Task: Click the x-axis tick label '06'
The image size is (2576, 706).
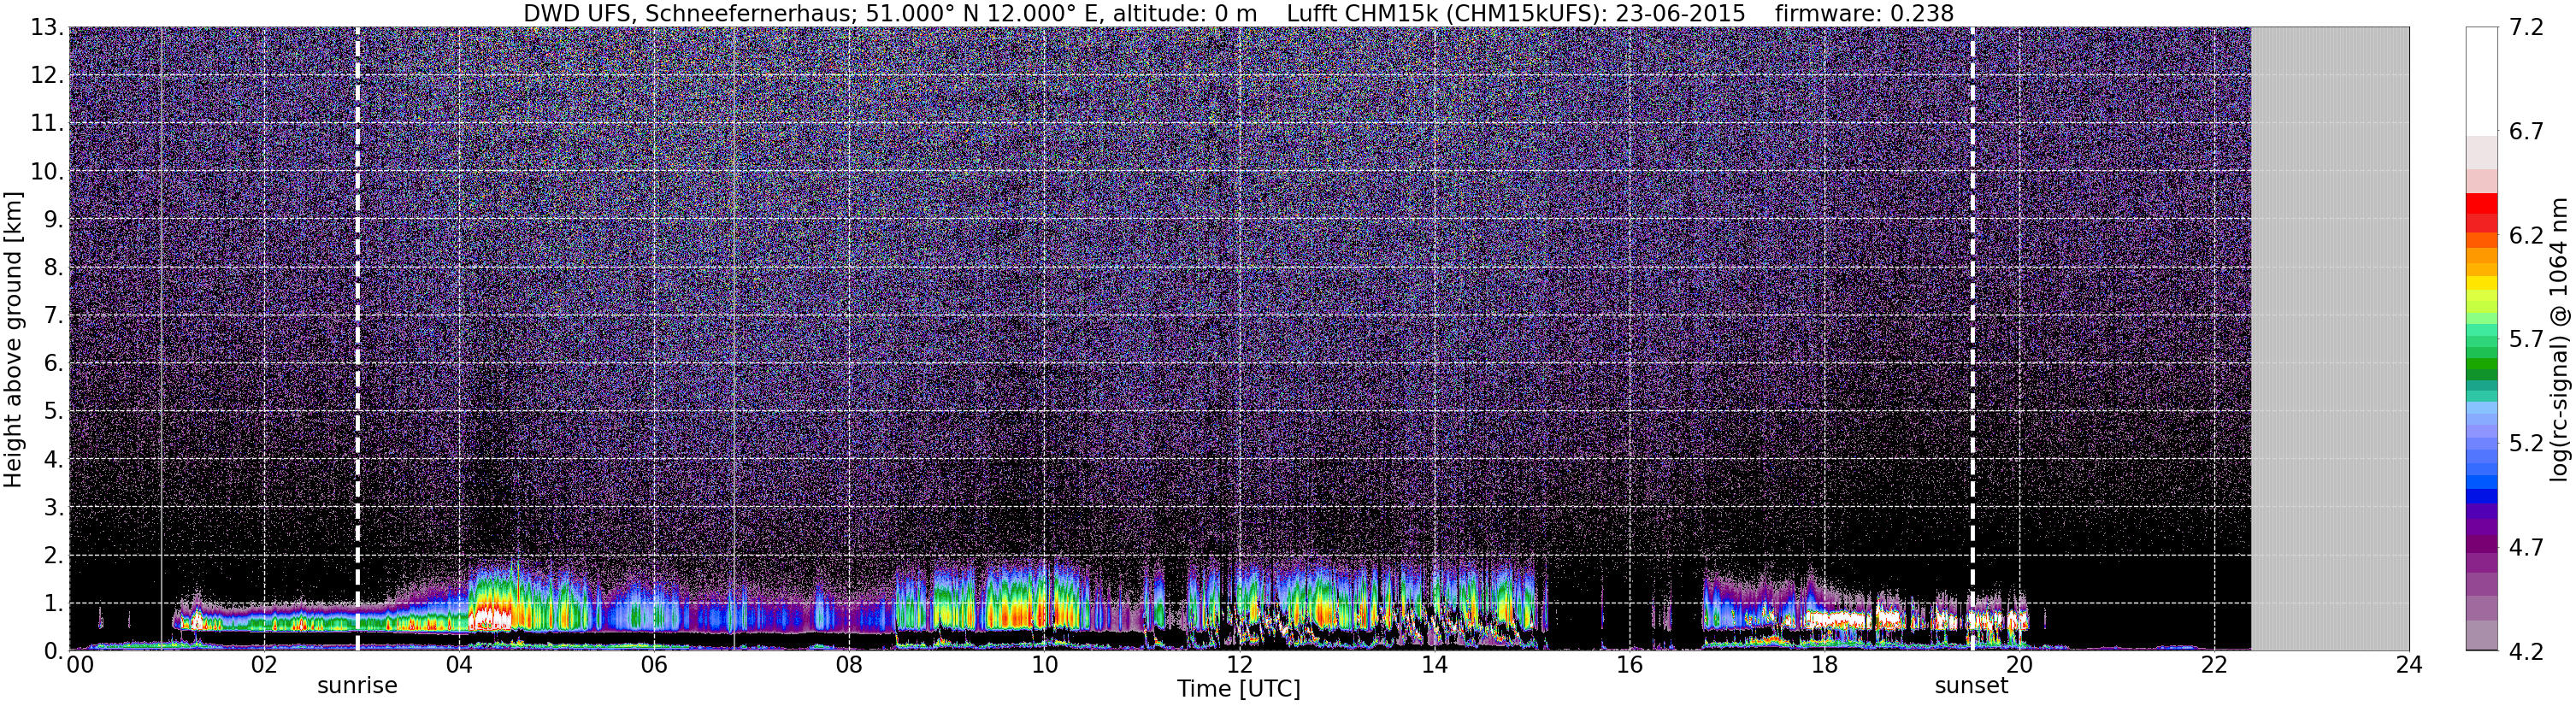Action: click(x=653, y=665)
